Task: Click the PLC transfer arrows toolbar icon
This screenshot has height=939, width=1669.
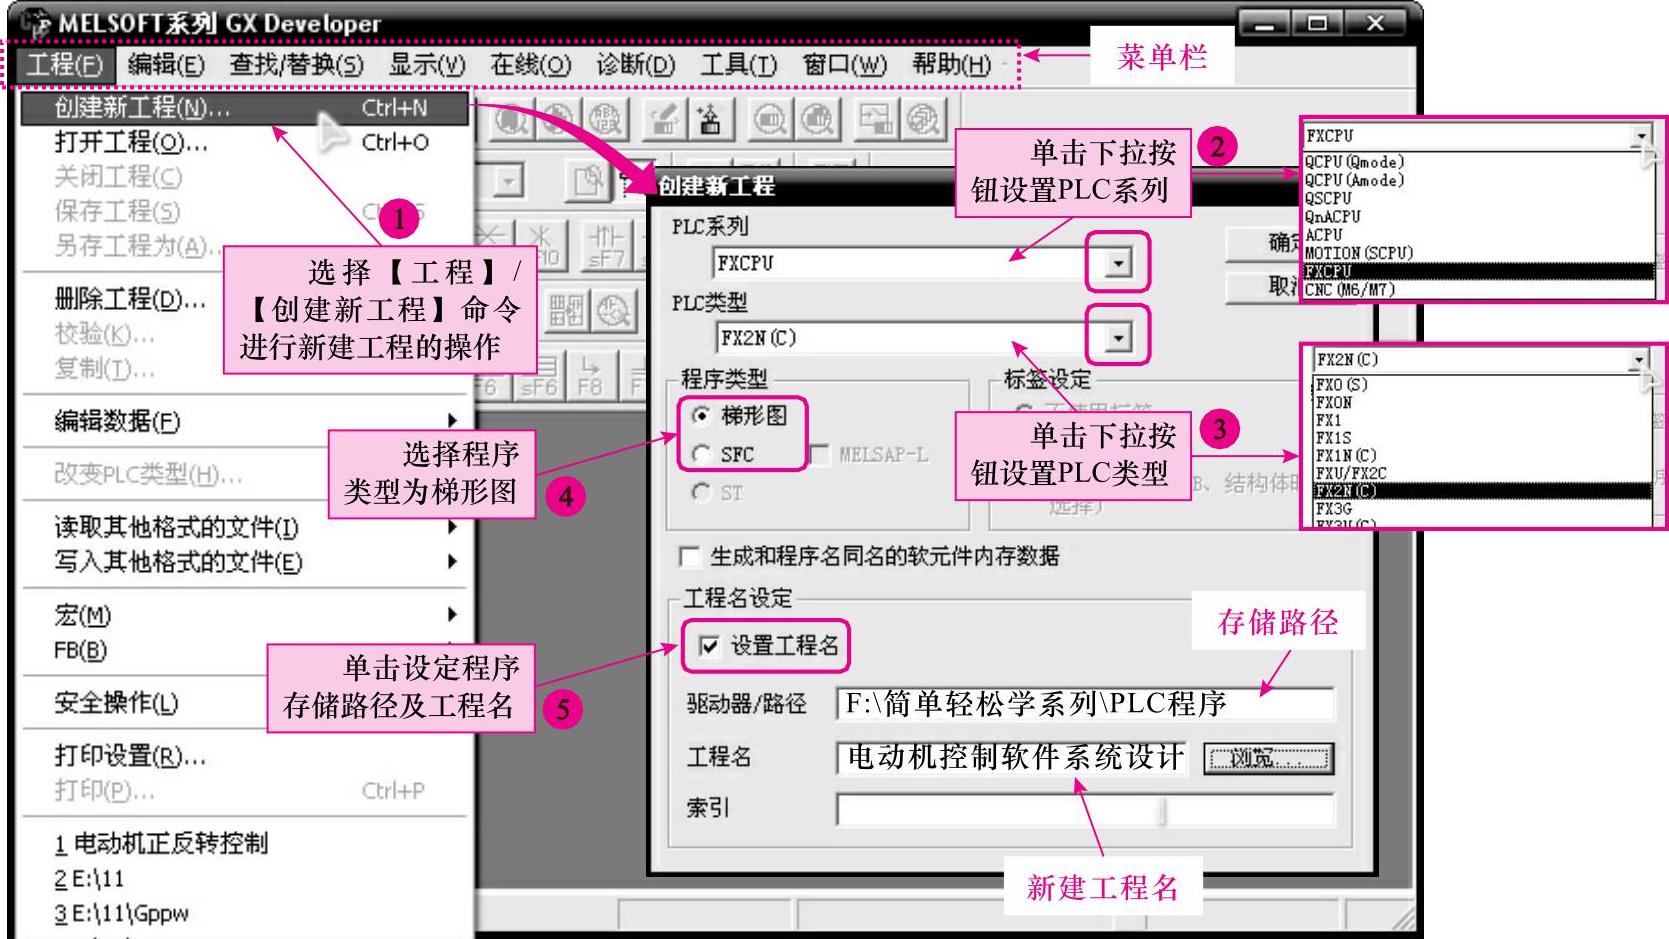Action: [x=710, y=120]
